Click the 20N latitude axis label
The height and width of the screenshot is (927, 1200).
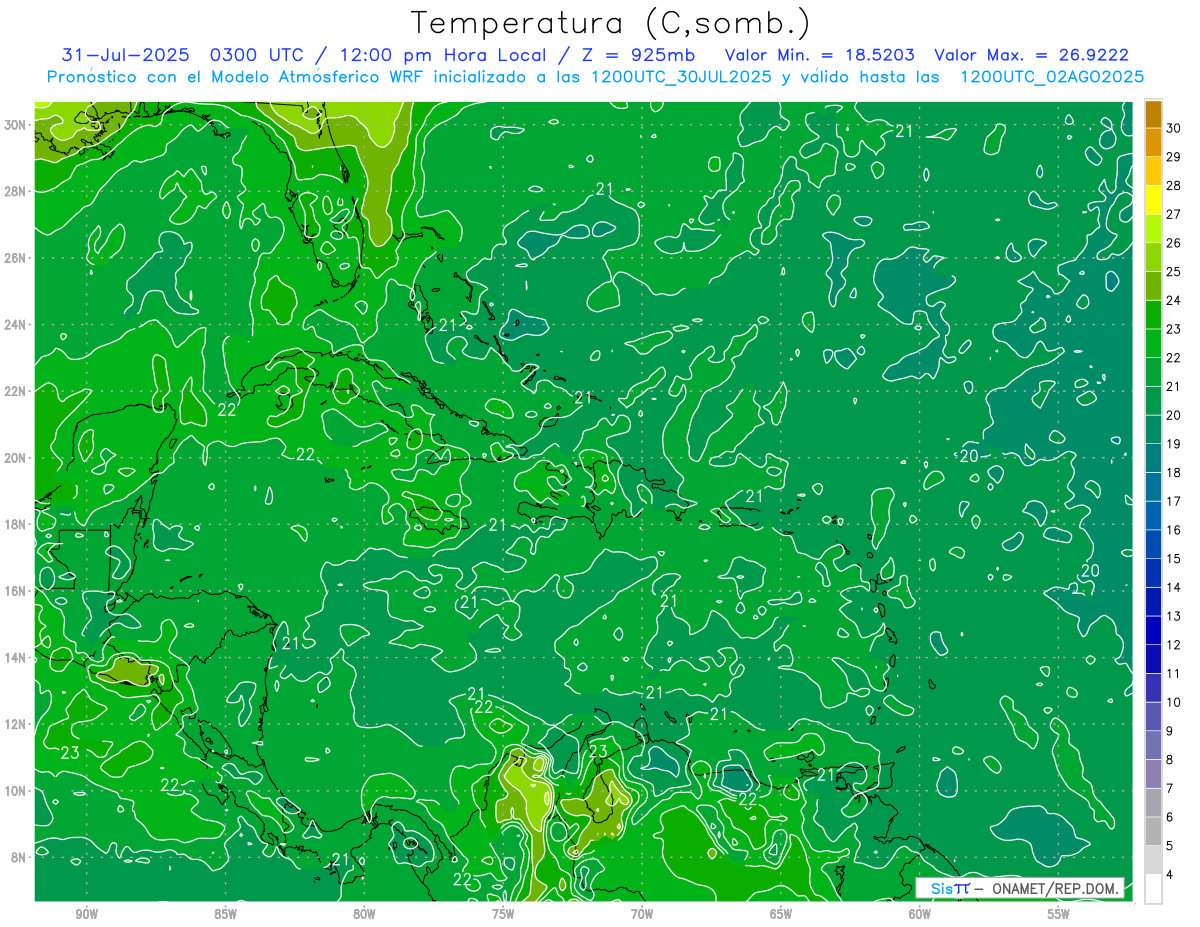[15, 458]
